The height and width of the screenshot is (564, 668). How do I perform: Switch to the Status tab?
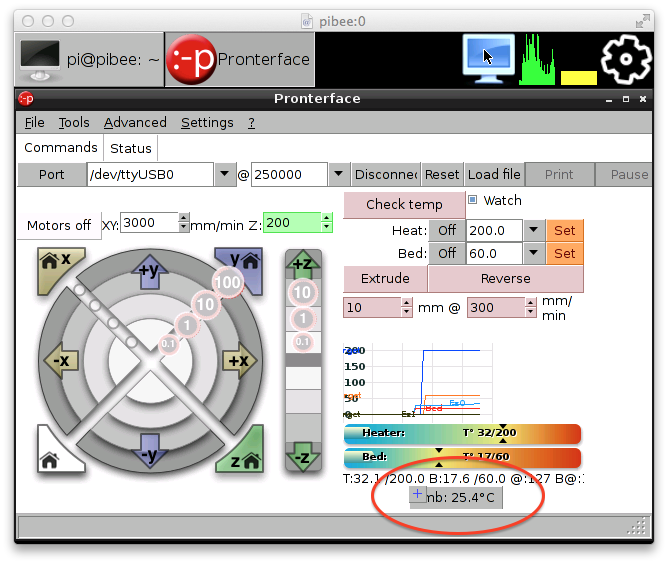[131, 148]
